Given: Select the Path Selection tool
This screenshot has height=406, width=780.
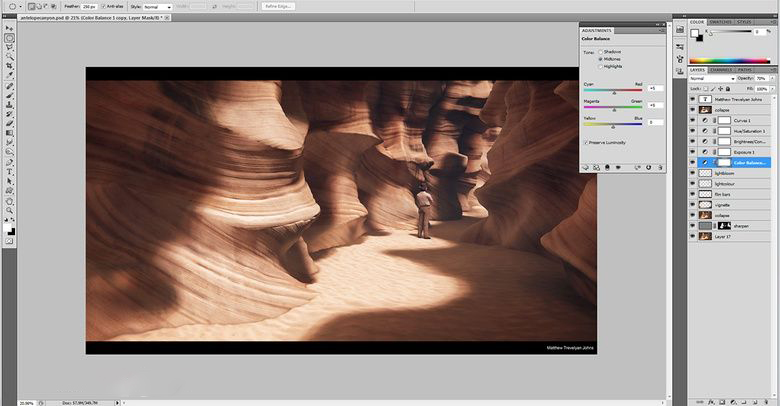Looking at the screenshot, I should [x=9, y=182].
